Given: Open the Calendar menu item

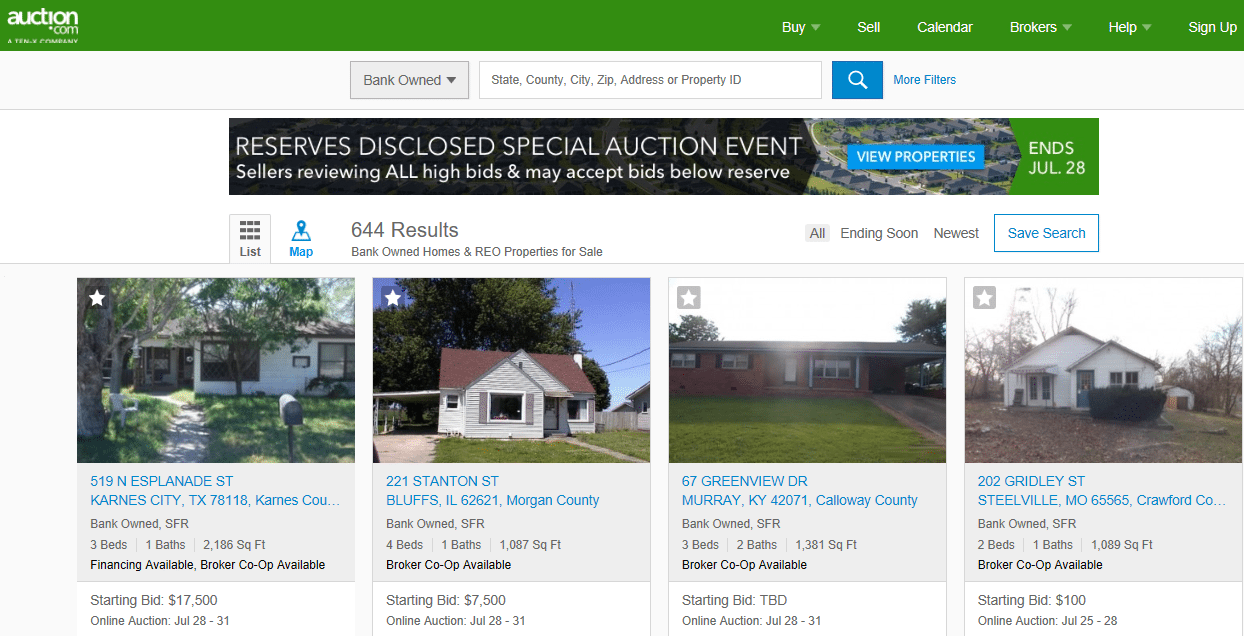Looking at the screenshot, I should pyautogui.click(x=945, y=27).
